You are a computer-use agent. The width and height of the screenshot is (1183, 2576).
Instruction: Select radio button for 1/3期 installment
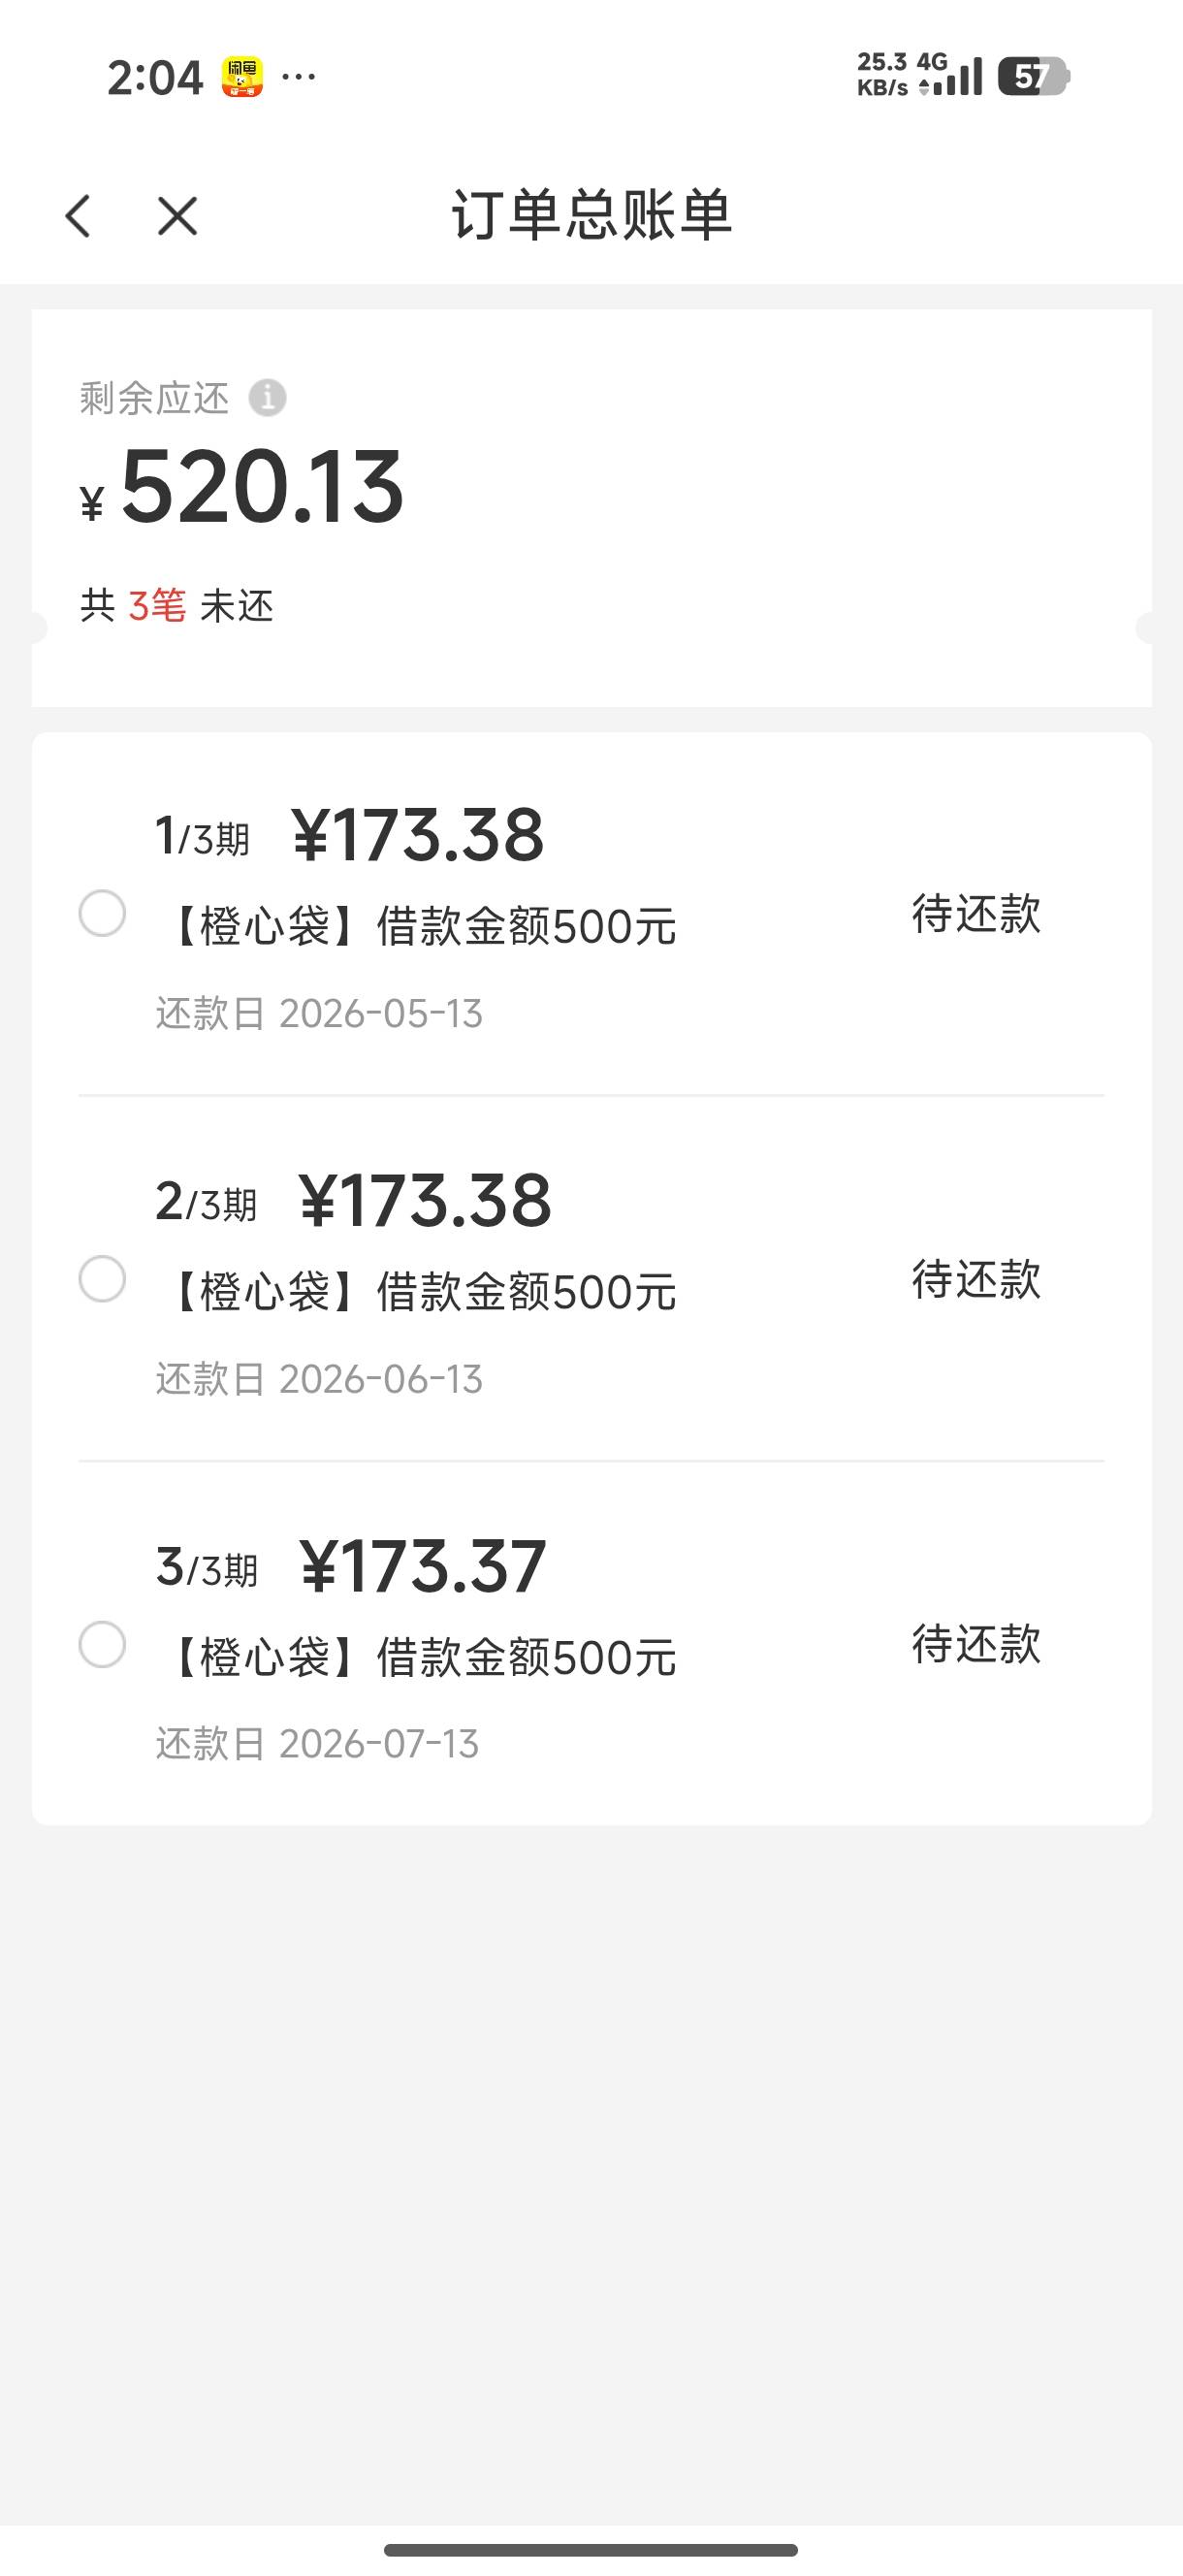tap(102, 913)
